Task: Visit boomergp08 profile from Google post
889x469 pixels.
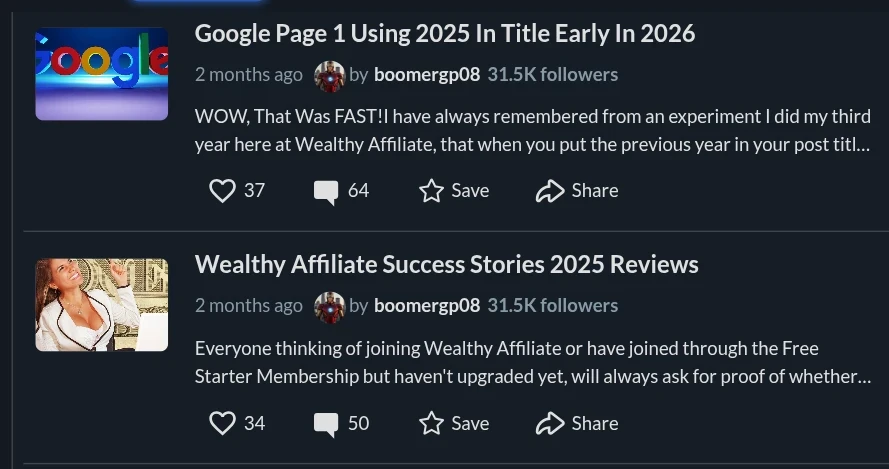Action: coord(427,75)
